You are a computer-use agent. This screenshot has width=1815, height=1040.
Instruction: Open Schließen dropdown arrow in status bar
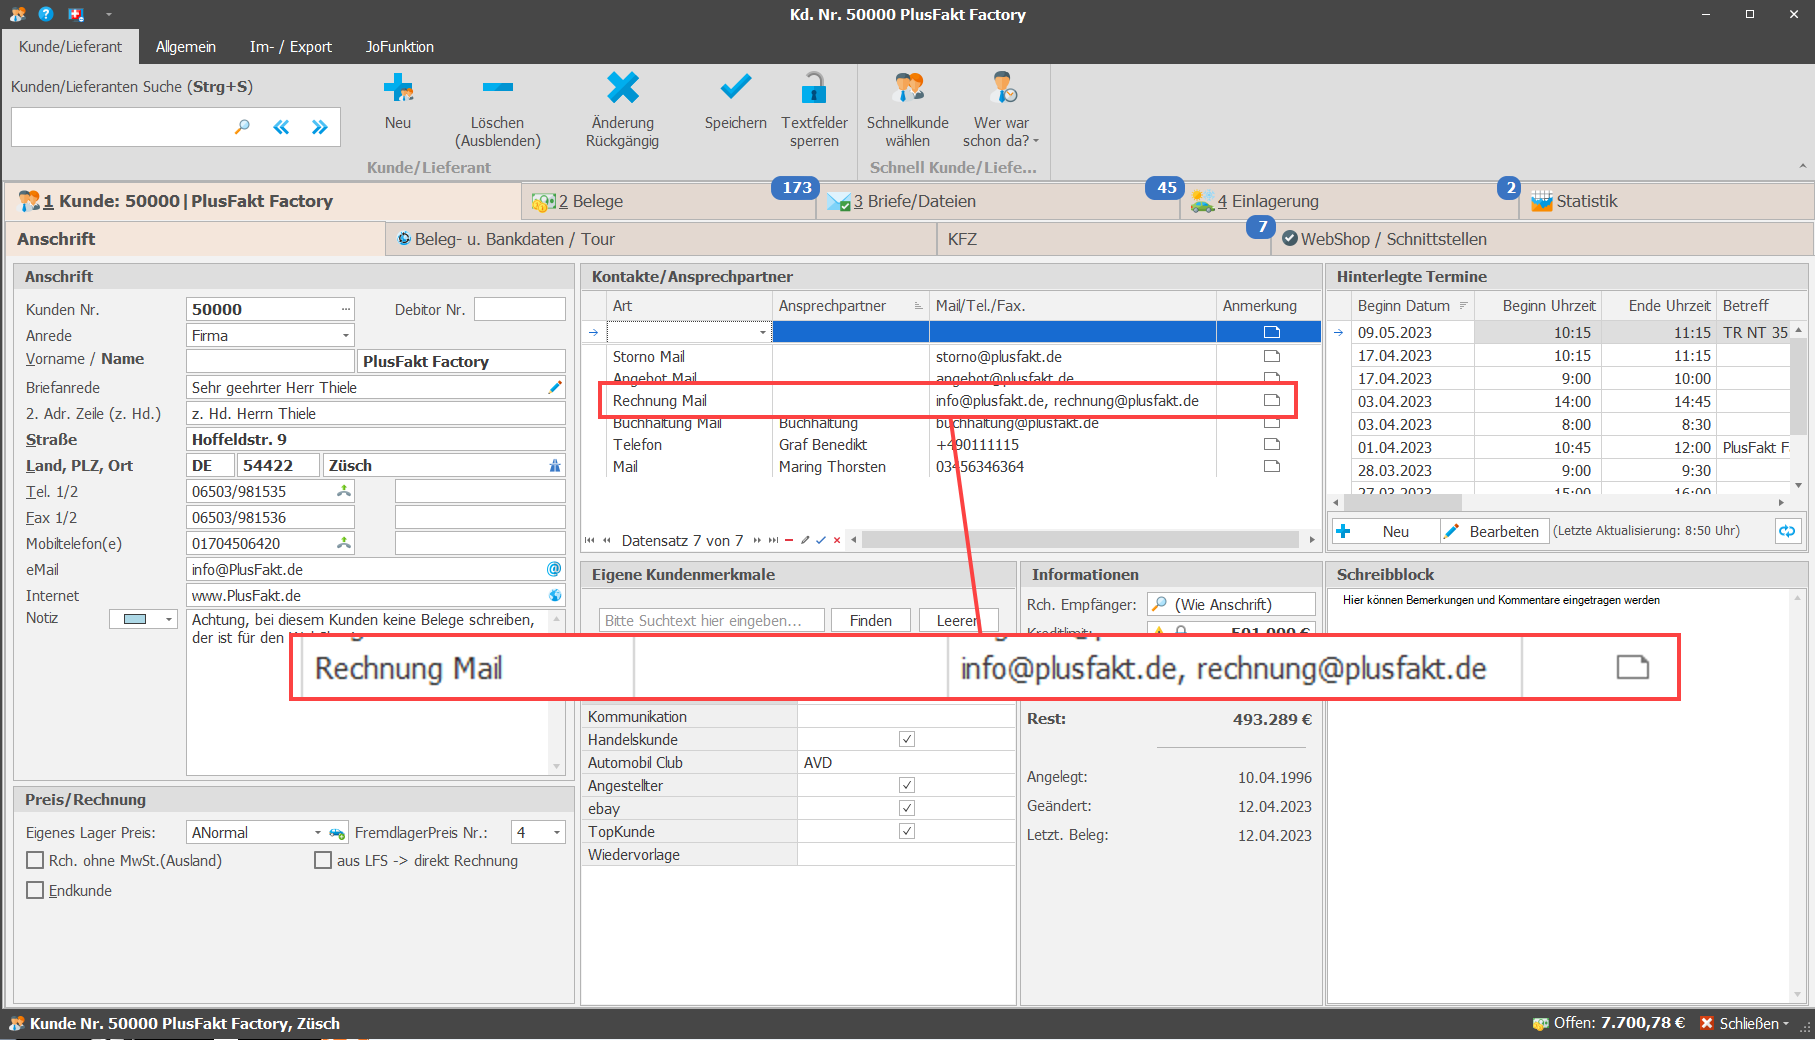click(x=1786, y=1024)
